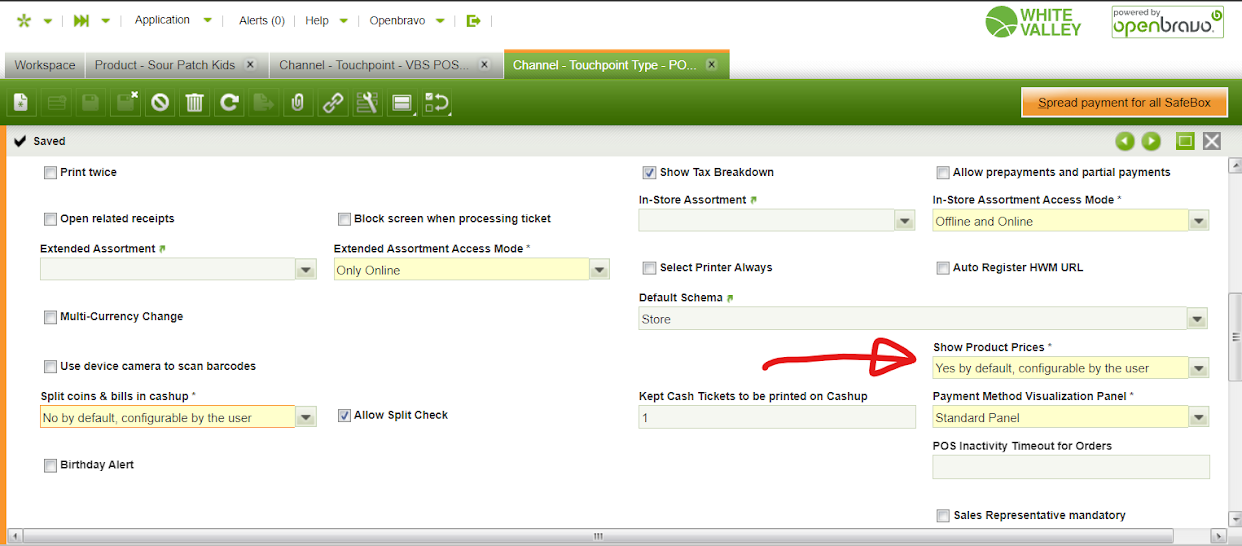The width and height of the screenshot is (1242, 546).
Task: Open Split coins & bills in cashup dropdown
Action: tap(306, 417)
